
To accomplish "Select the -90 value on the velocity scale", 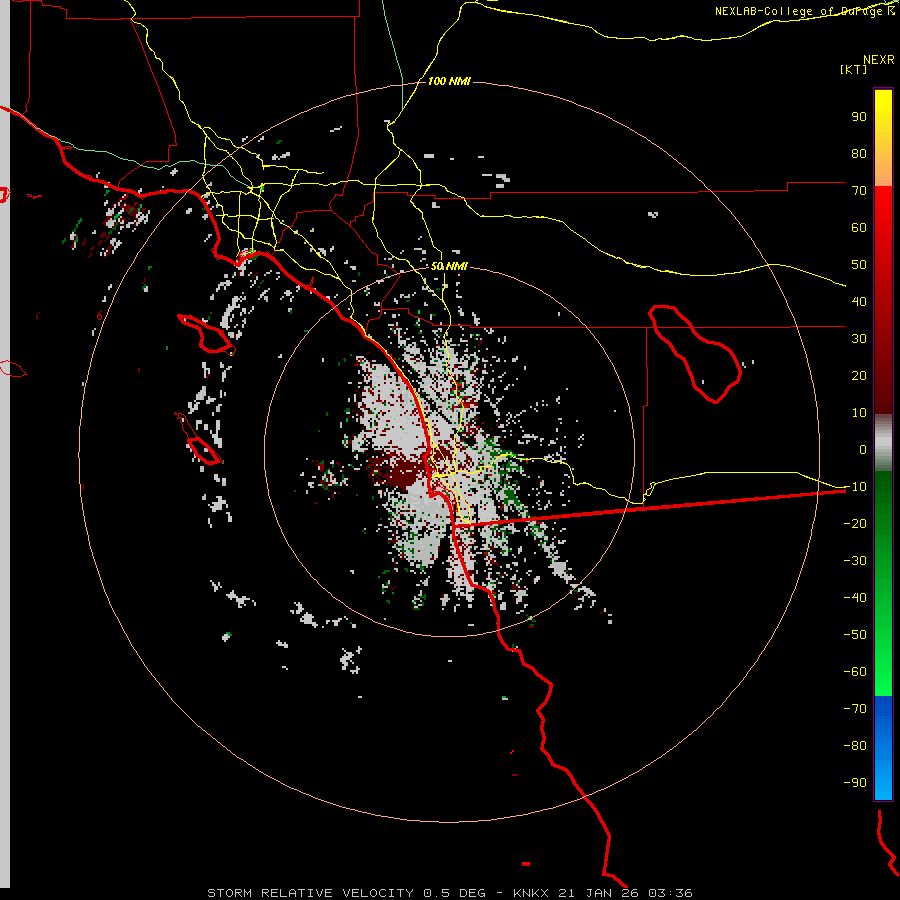I will 855,782.
